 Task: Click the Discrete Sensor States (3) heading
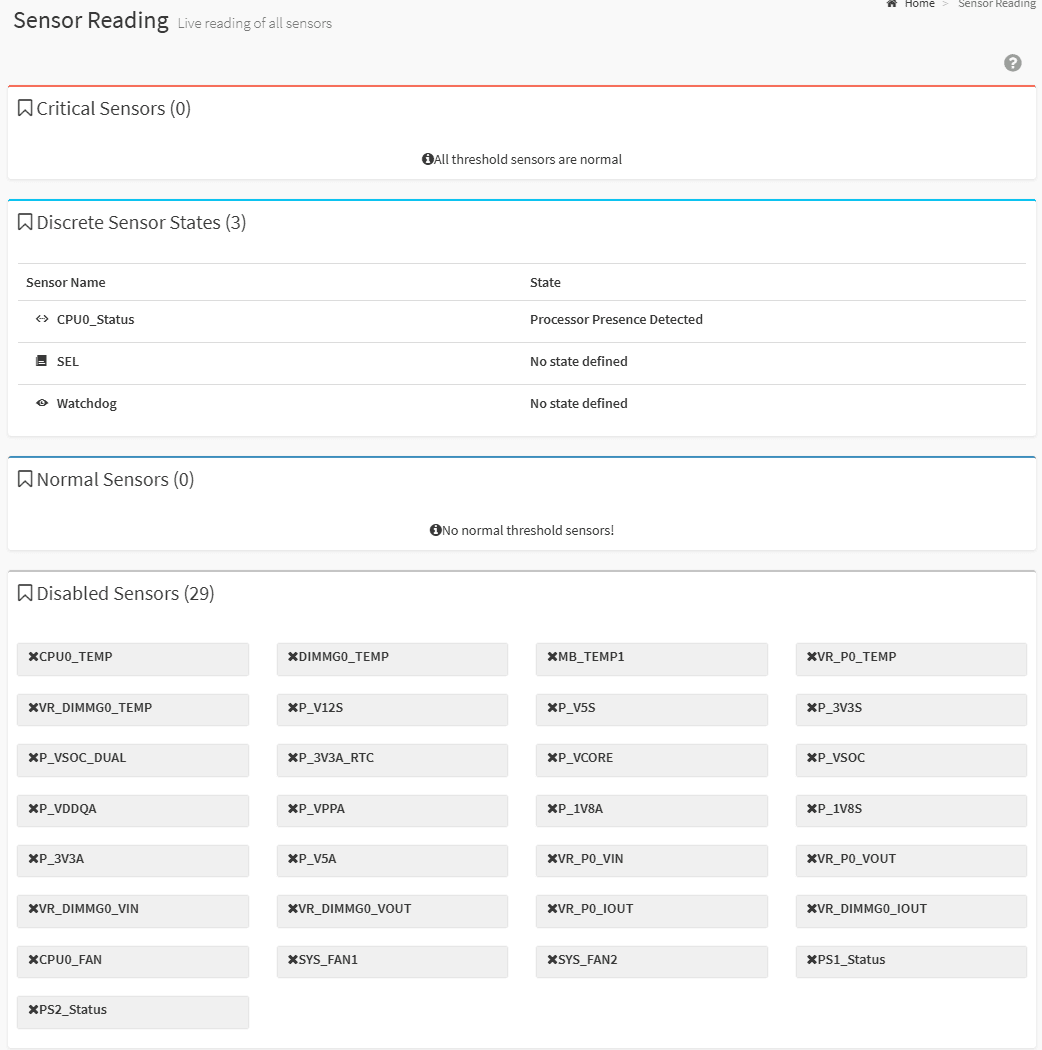point(141,222)
